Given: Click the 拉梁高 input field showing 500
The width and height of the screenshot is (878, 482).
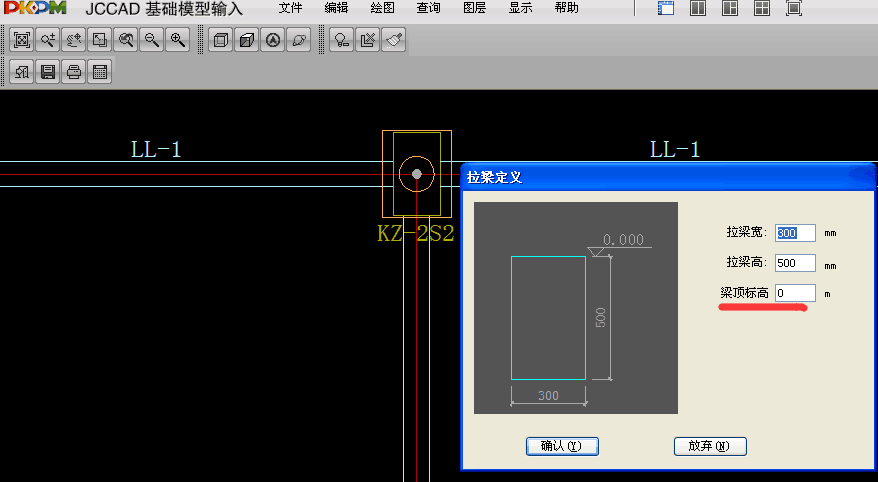Looking at the screenshot, I should 795,263.
